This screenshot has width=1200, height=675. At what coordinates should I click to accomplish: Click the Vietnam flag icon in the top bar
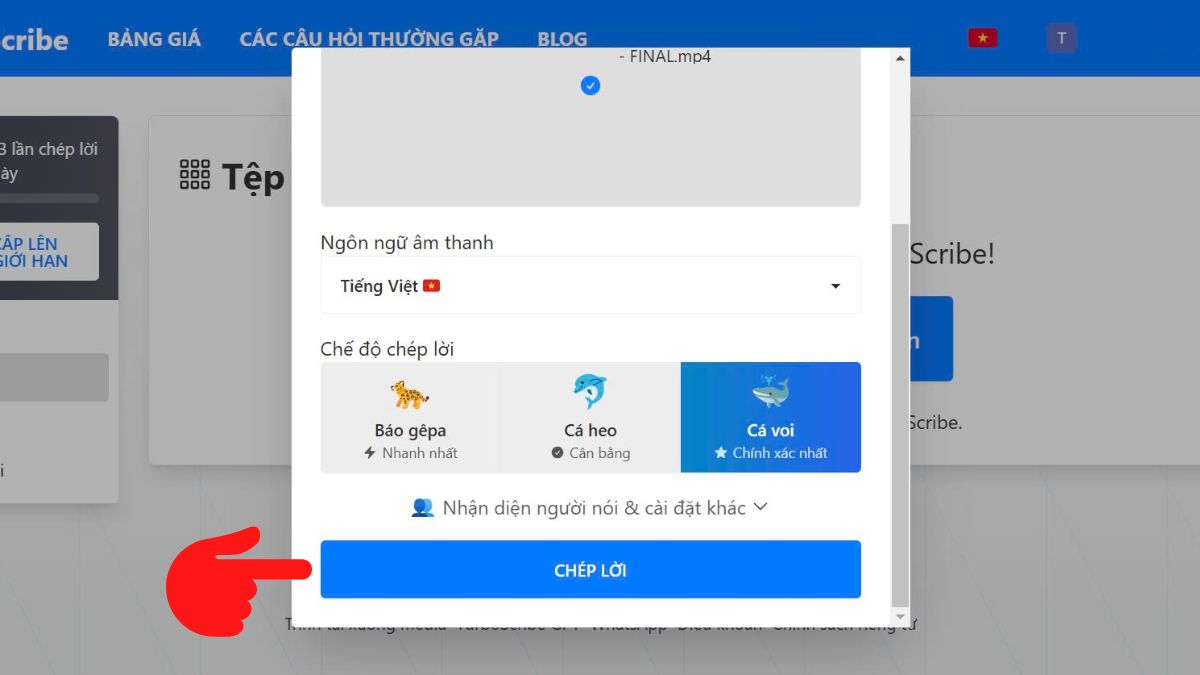point(982,36)
